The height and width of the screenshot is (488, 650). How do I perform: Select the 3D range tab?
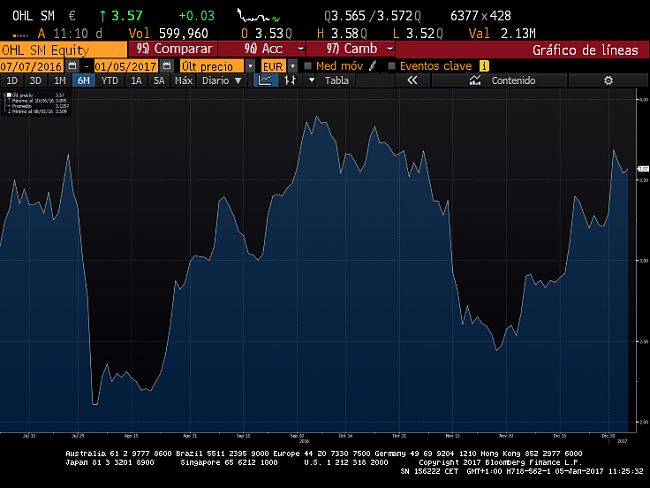pos(36,80)
